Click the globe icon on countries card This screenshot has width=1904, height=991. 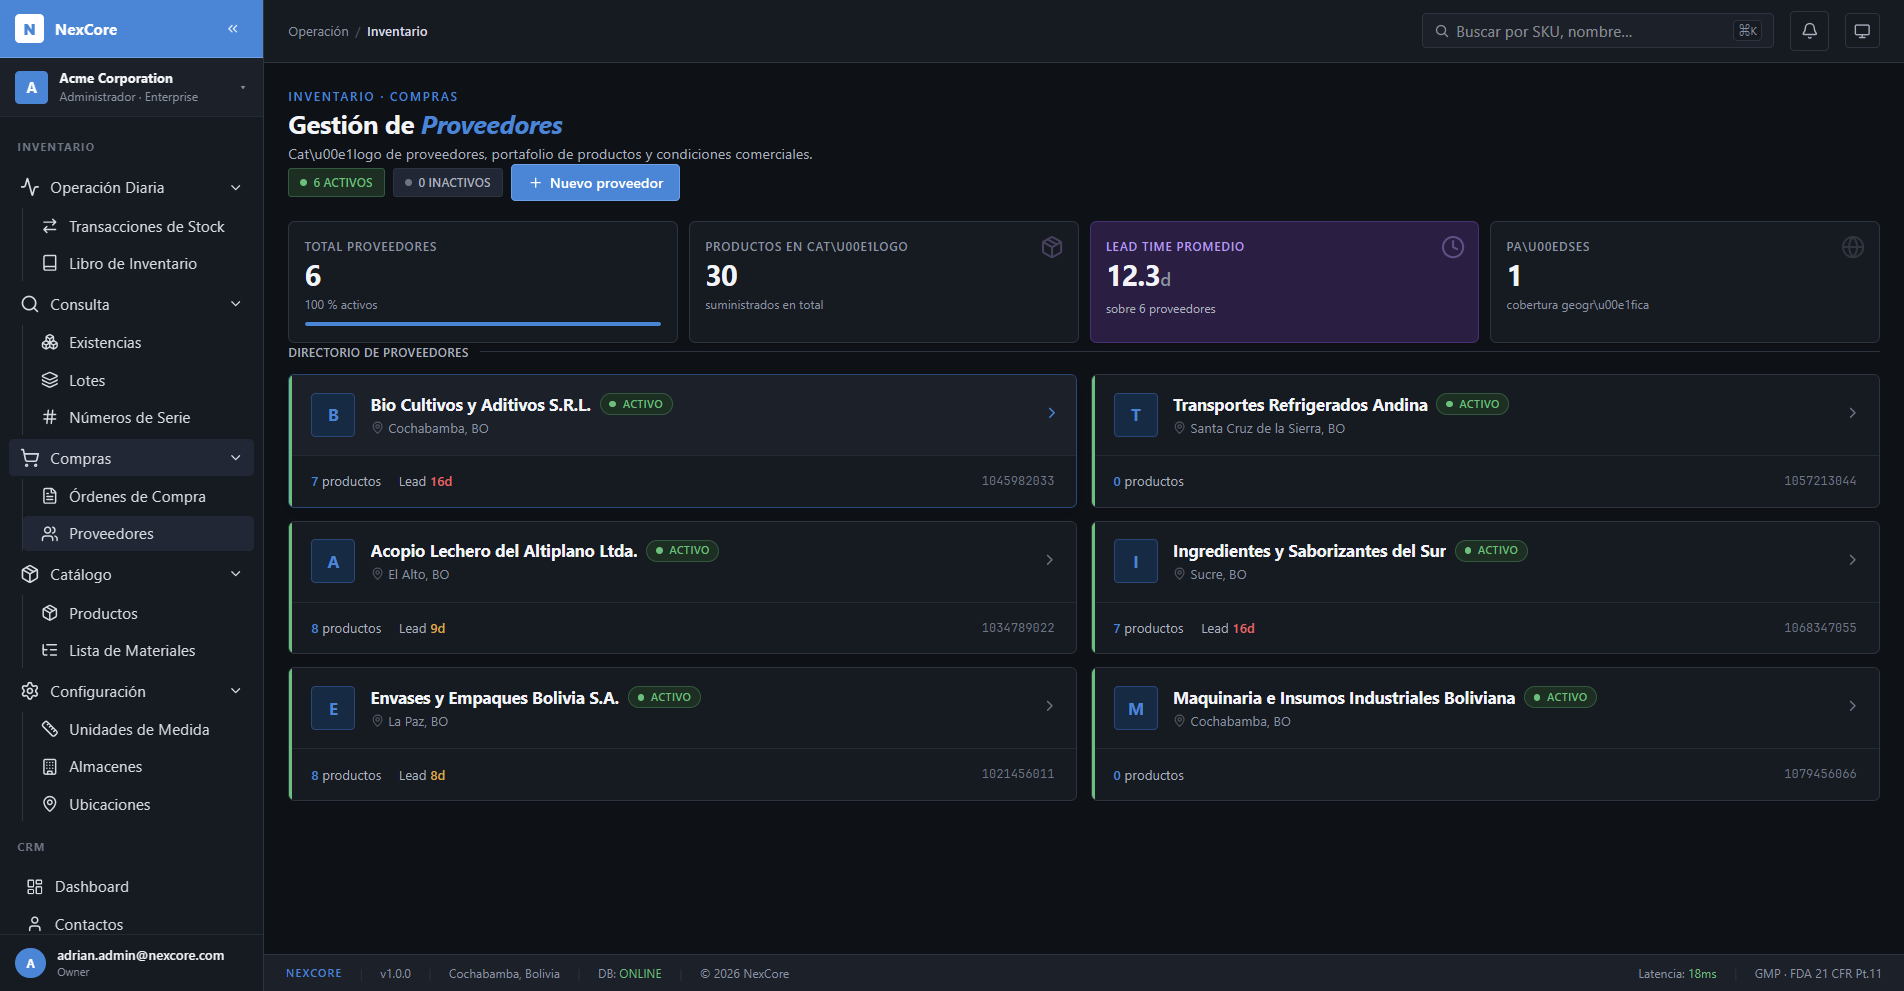(x=1853, y=247)
